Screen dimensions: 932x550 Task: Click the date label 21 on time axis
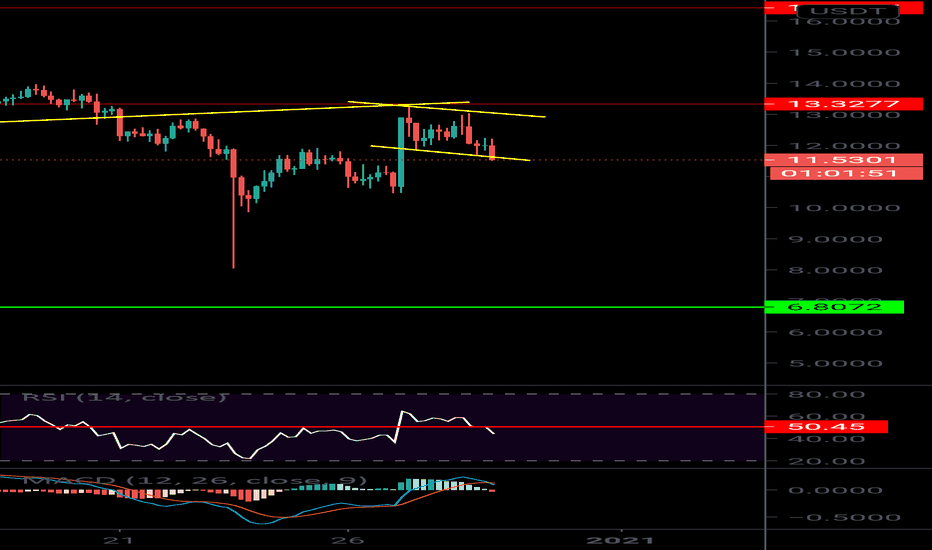118,540
